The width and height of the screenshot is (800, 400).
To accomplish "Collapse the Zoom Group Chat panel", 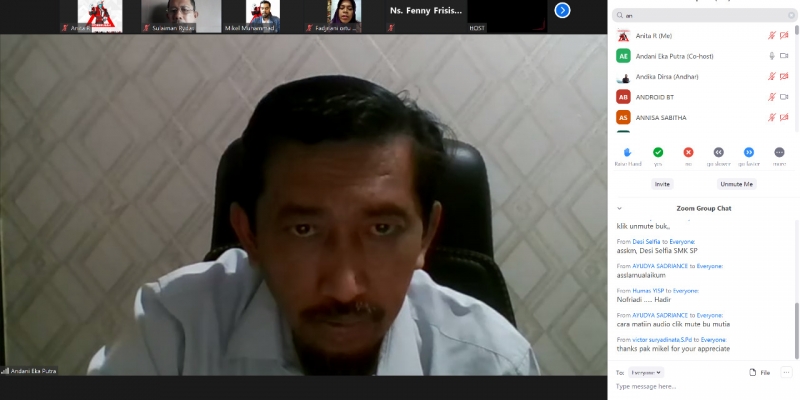I will [x=620, y=208].
